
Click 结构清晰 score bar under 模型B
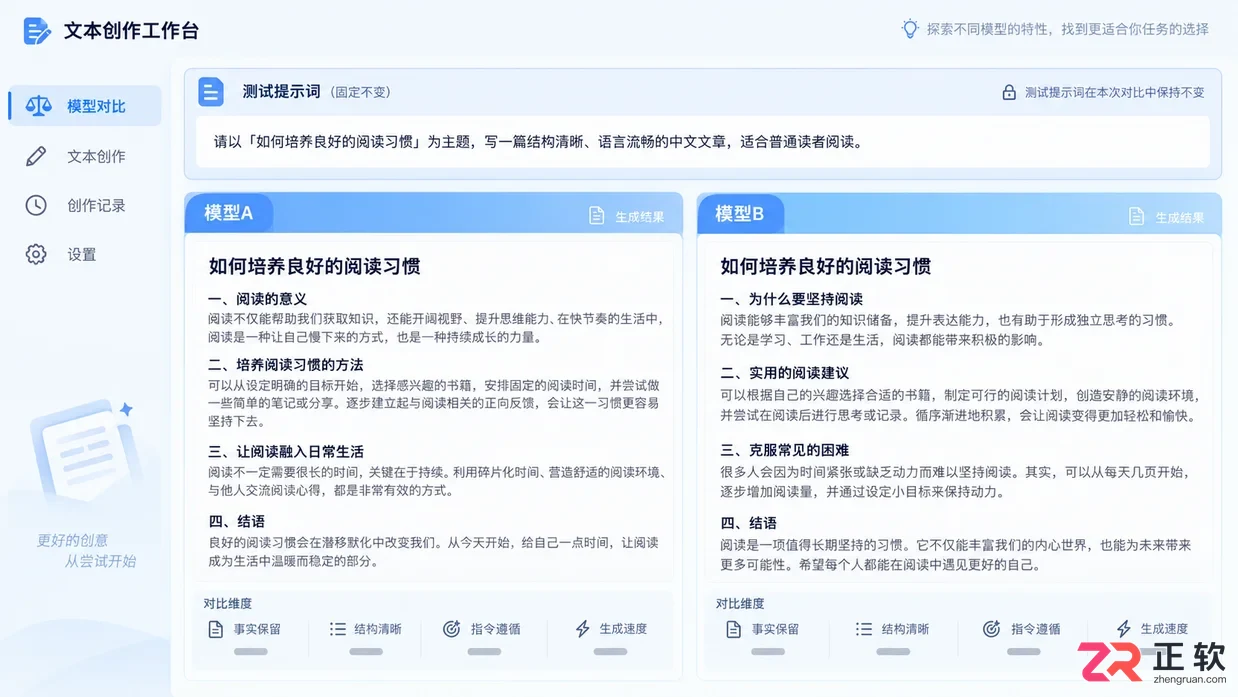tap(893, 651)
